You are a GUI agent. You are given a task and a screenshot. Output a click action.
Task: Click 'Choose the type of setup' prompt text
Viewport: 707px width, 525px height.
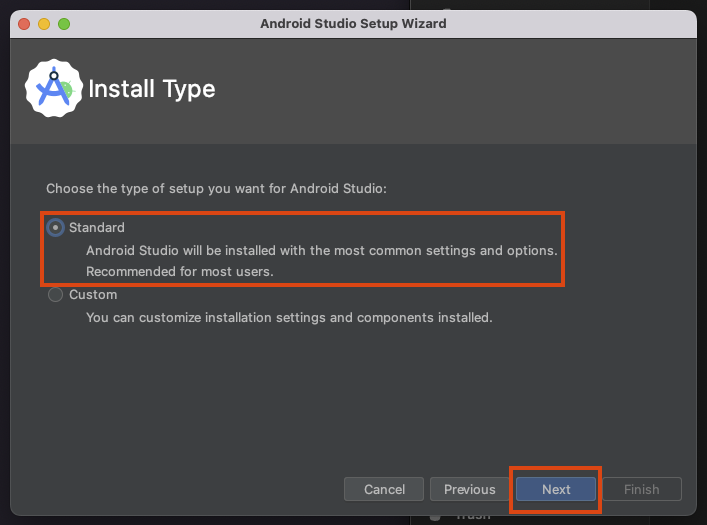pyautogui.click(x=216, y=189)
